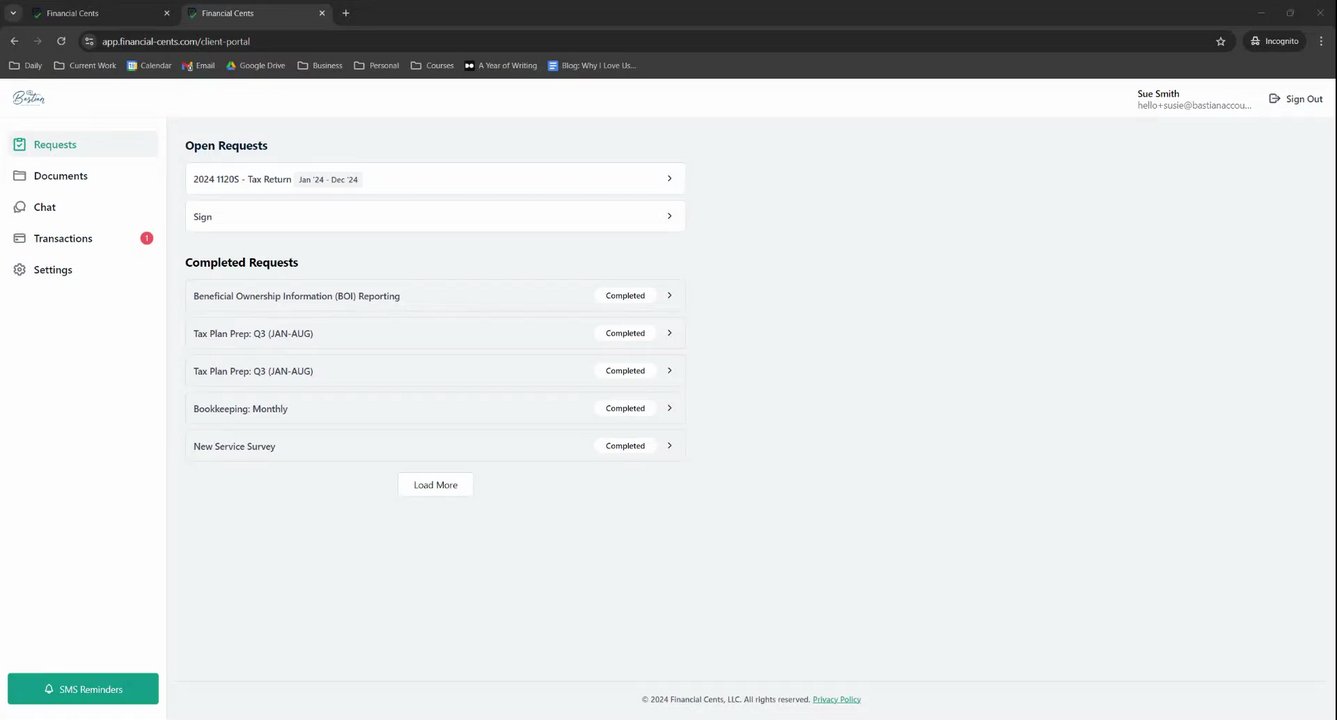The width and height of the screenshot is (1337, 720).
Task: Go to Chat in sidebar
Action: point(83,207)
